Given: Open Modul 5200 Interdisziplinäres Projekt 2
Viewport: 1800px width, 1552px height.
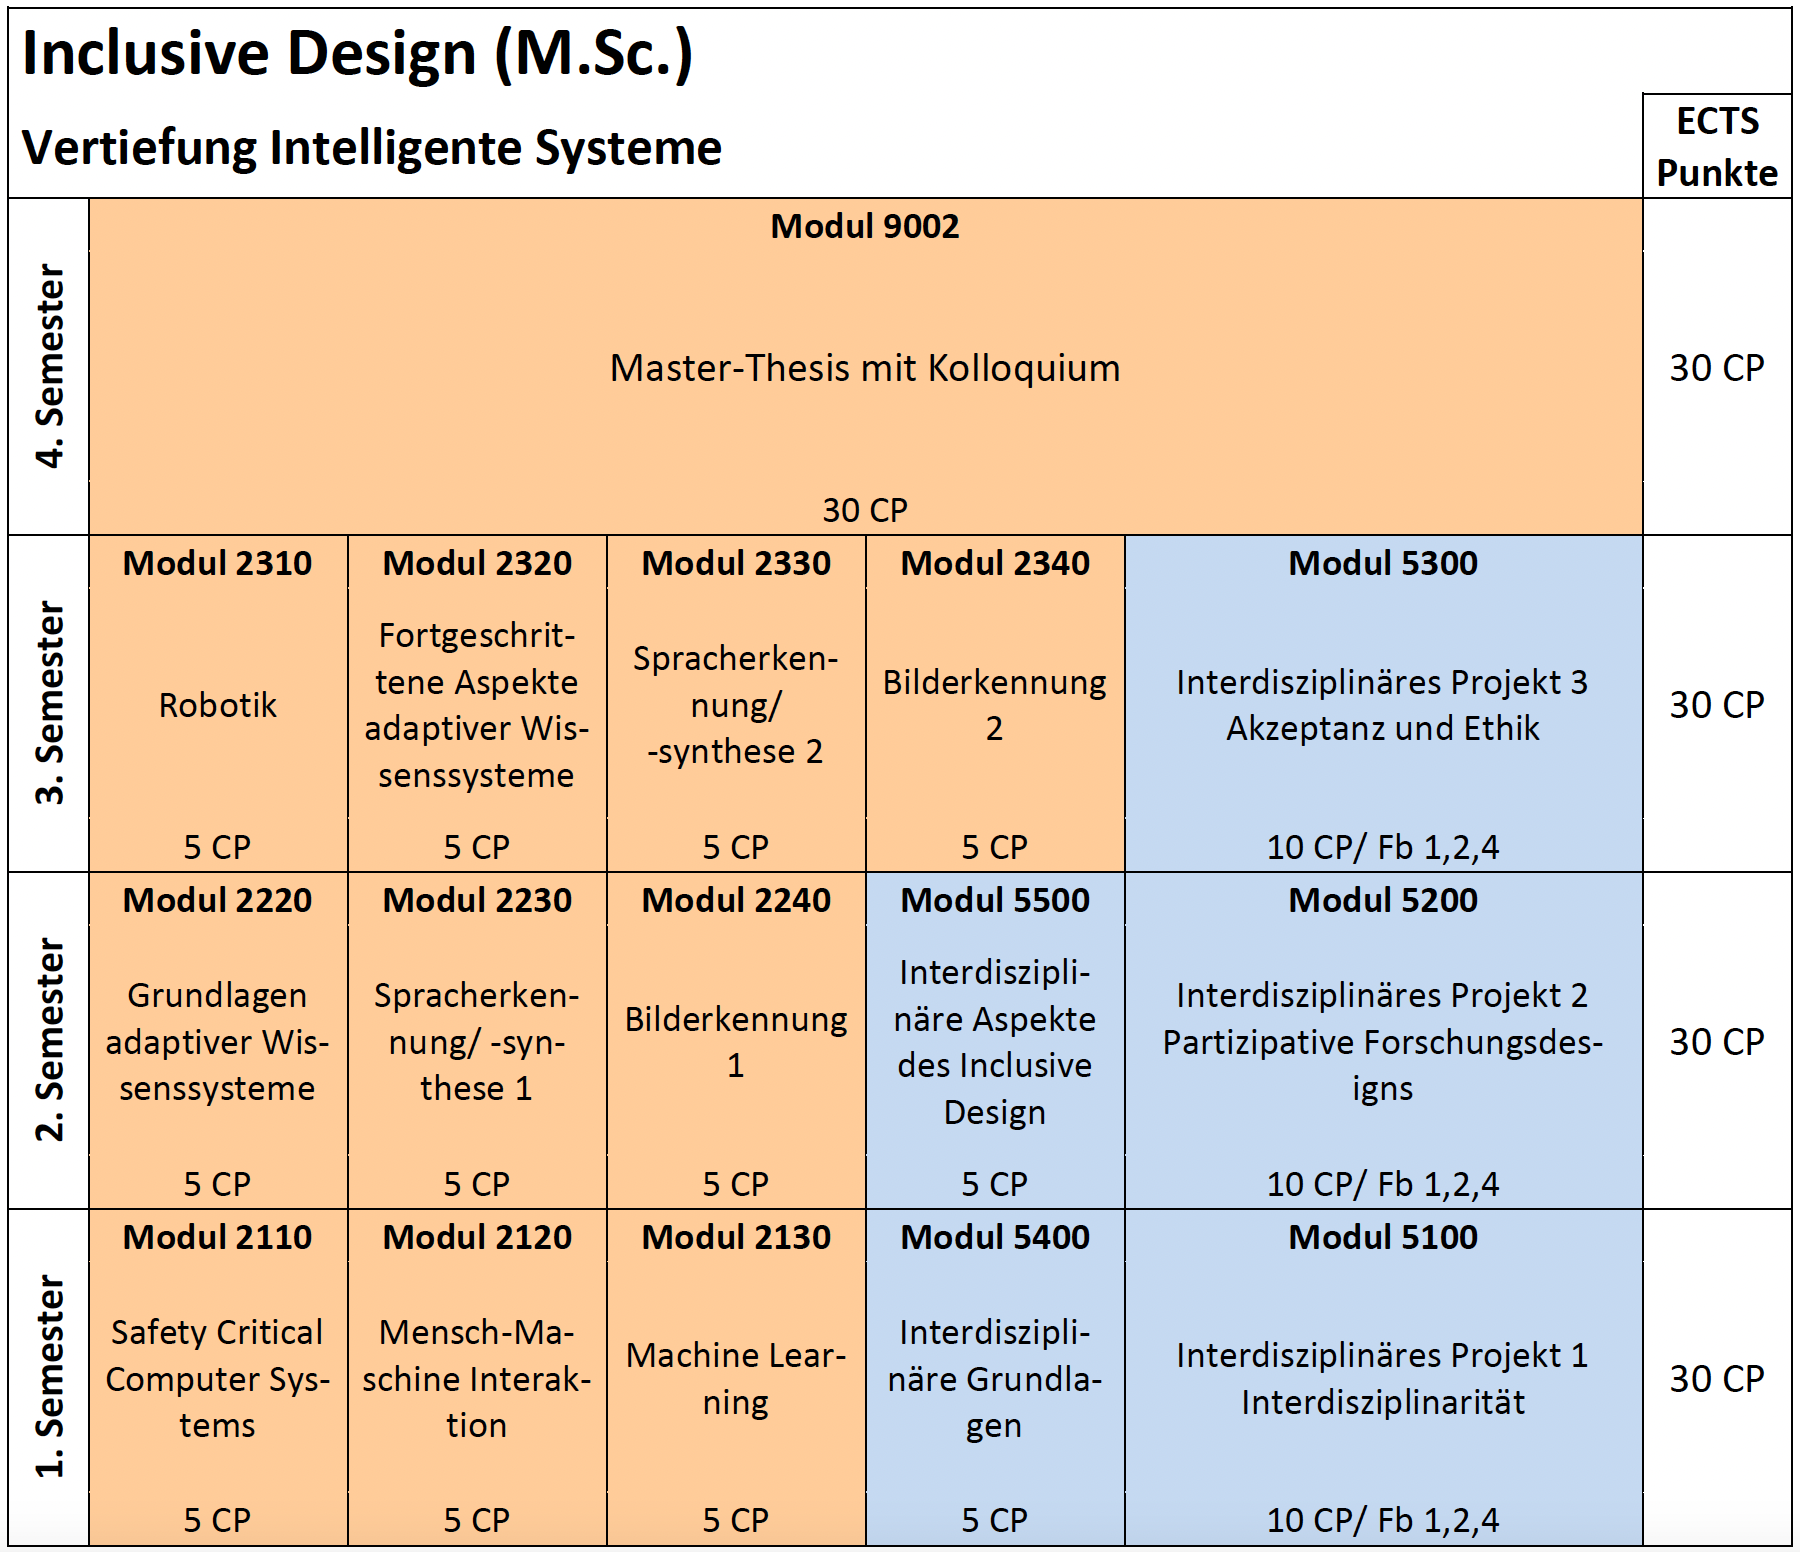Looking at the screenshot, I should [1383, 1041].
